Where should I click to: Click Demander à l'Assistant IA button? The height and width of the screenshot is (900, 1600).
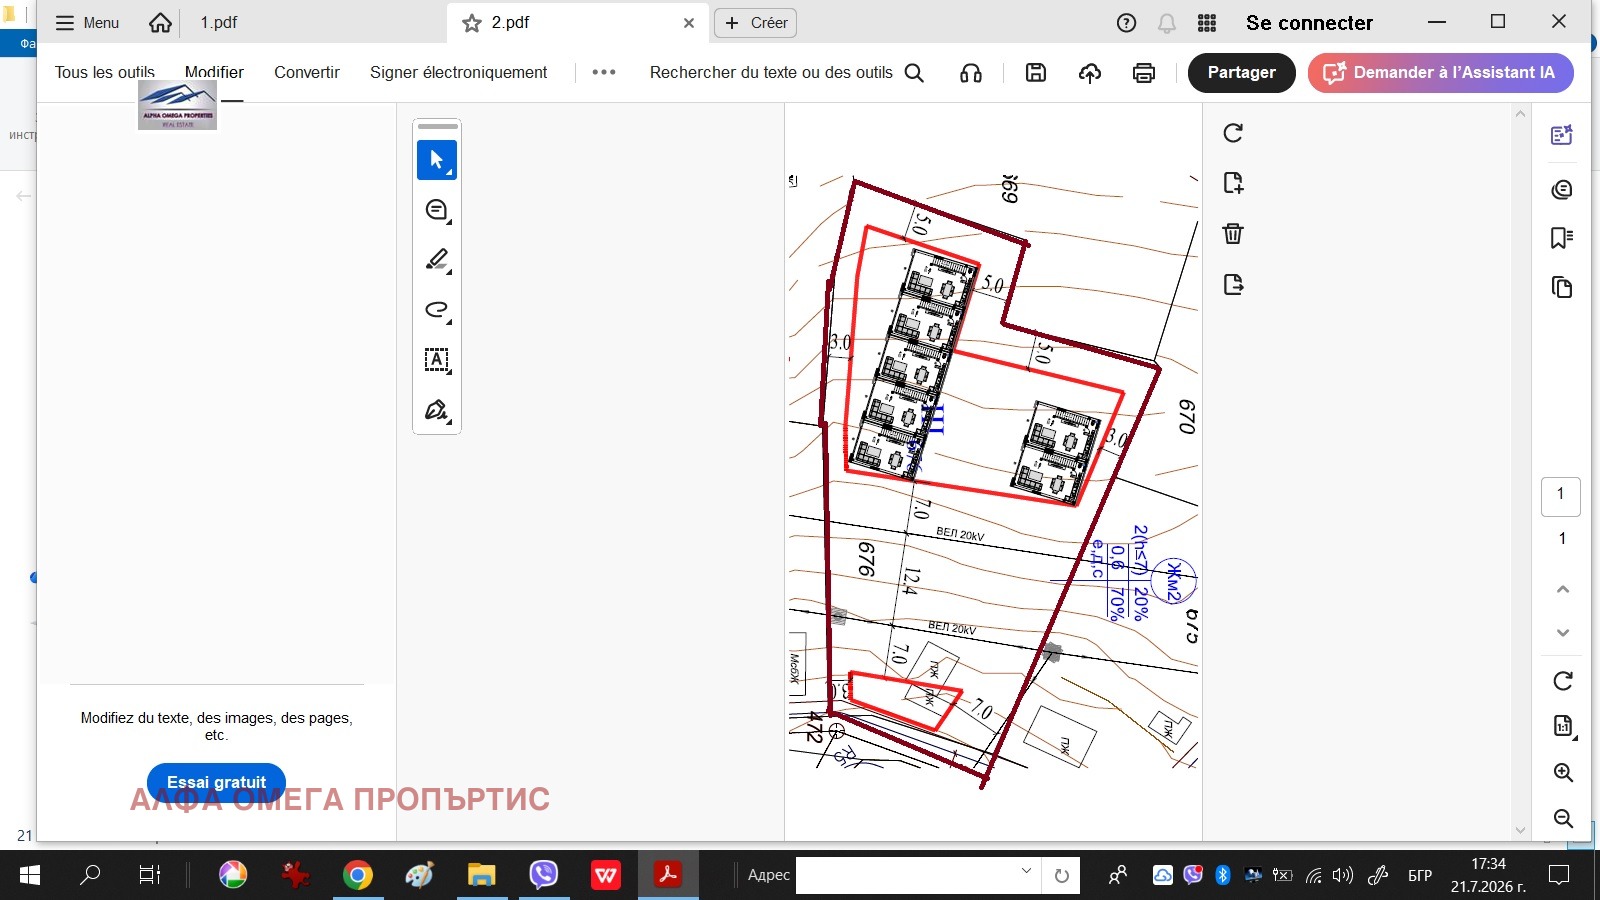(1440, 72)
